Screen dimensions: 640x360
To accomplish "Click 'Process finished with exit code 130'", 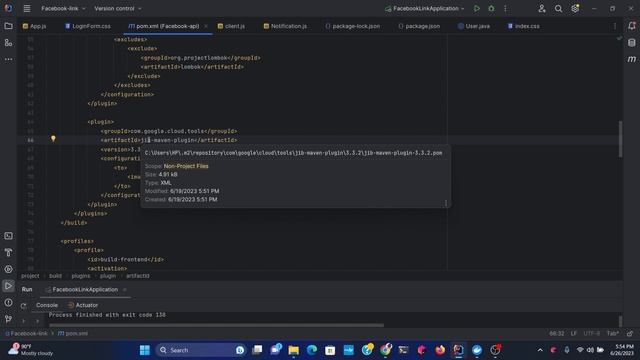I will coord(107,315).
